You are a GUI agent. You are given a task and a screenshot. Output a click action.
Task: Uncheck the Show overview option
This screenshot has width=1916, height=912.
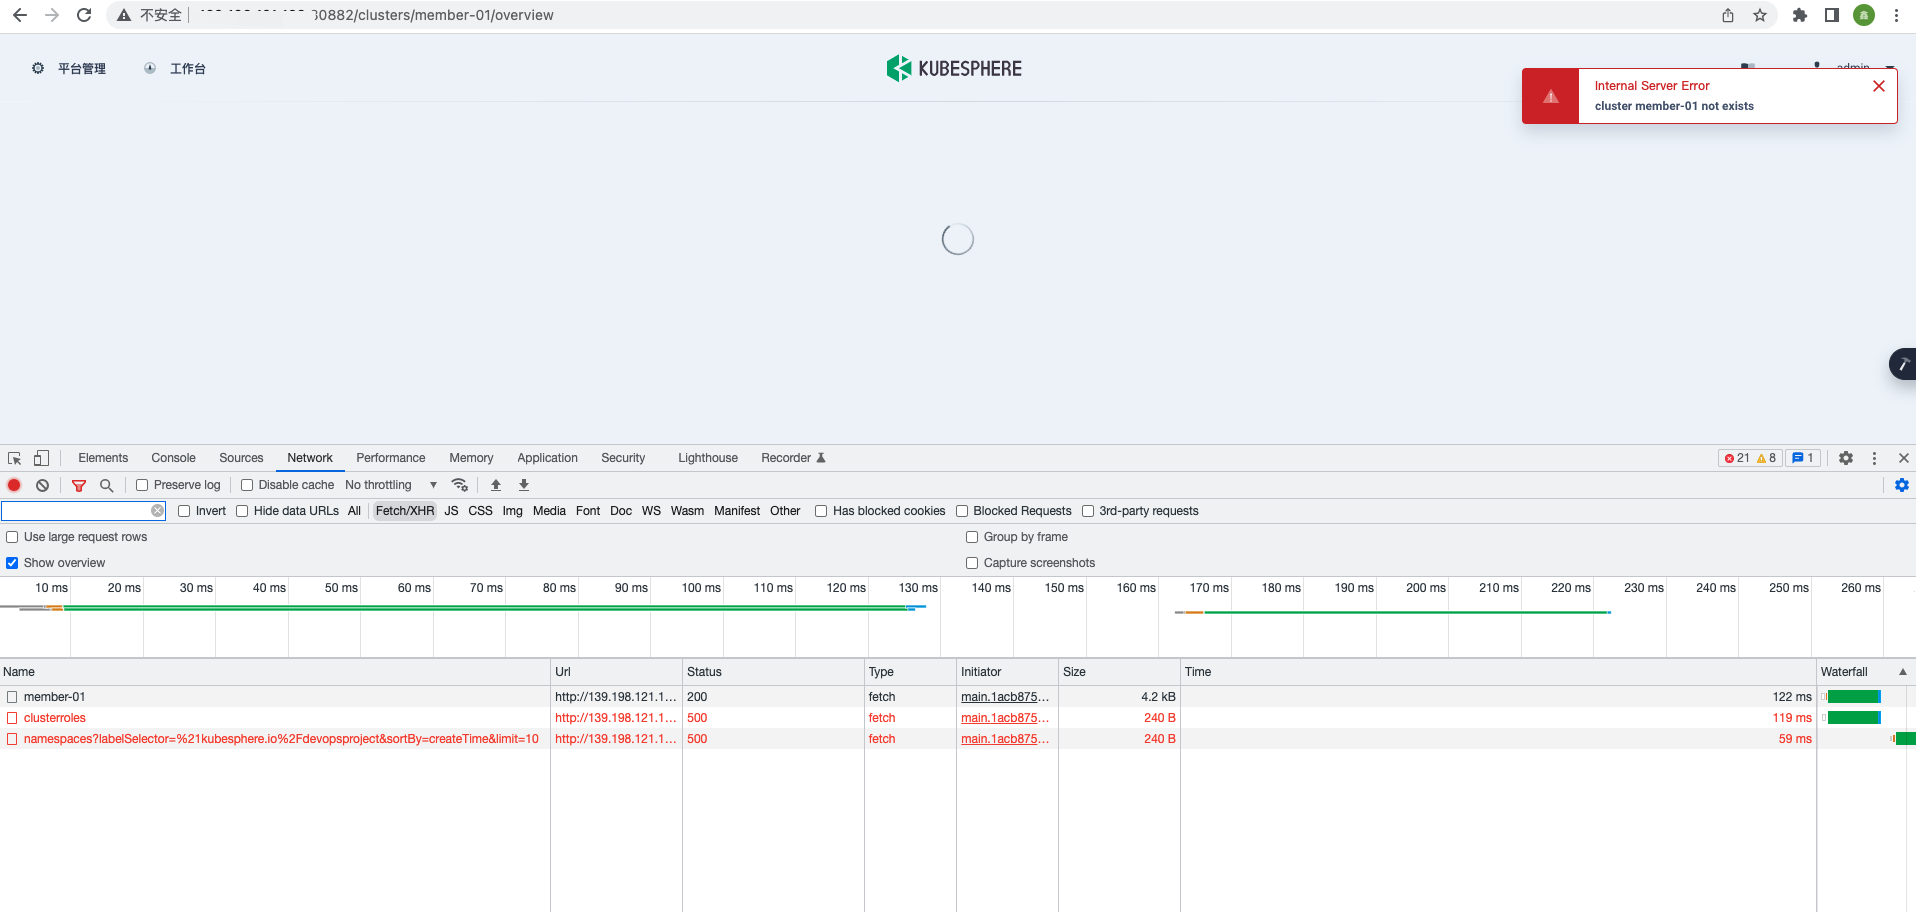(x=11, y=562)
